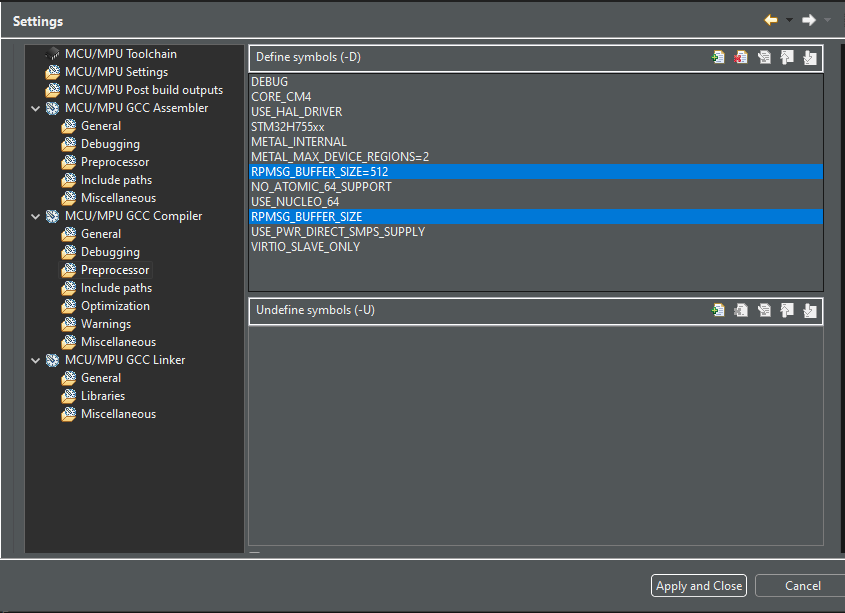Select Libraries under GCC Linker

pos(102,395)
